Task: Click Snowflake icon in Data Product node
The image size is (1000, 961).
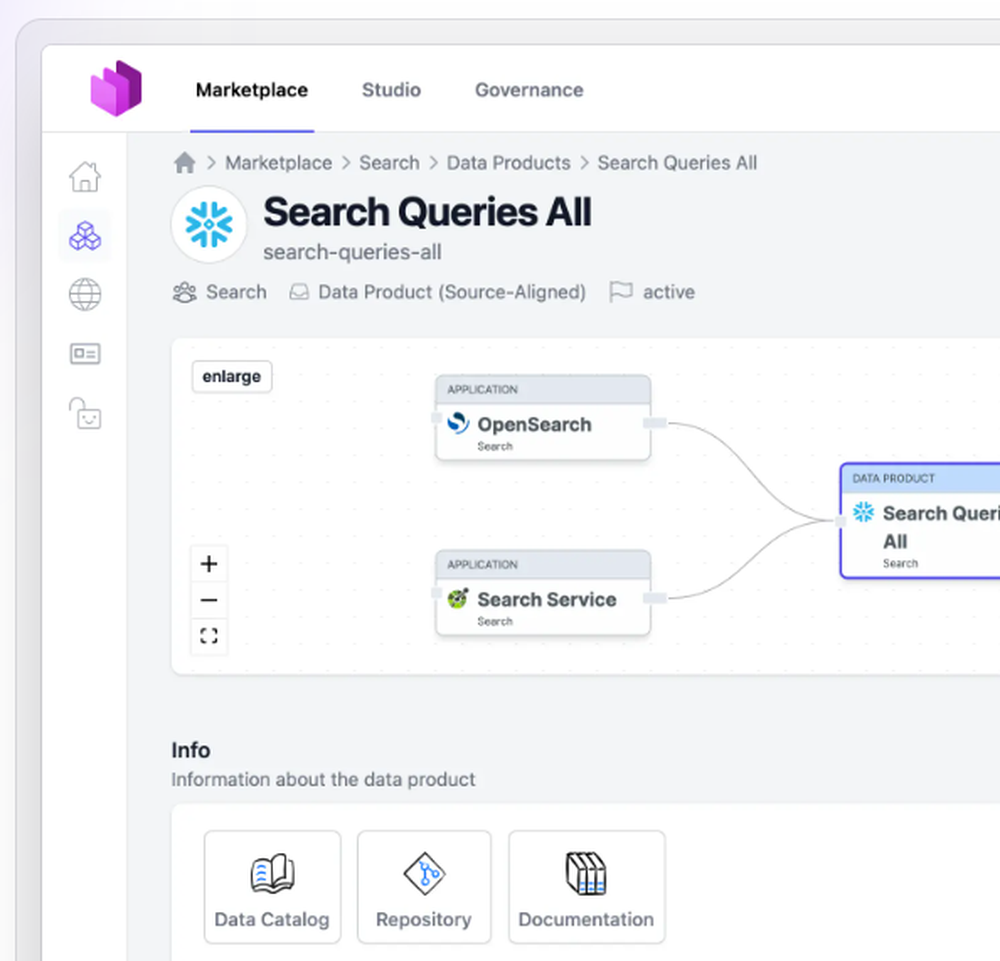Action: tap(864, 511)
